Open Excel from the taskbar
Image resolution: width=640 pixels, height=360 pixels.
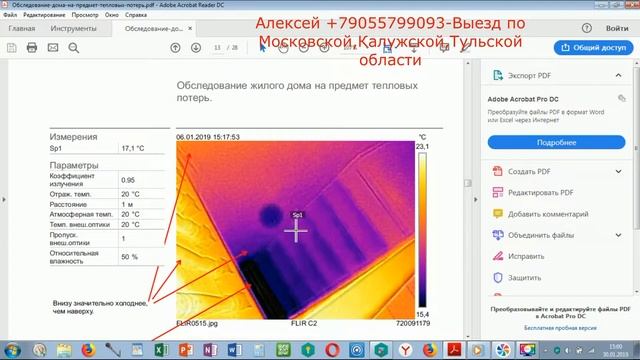[x=161, y=350]
